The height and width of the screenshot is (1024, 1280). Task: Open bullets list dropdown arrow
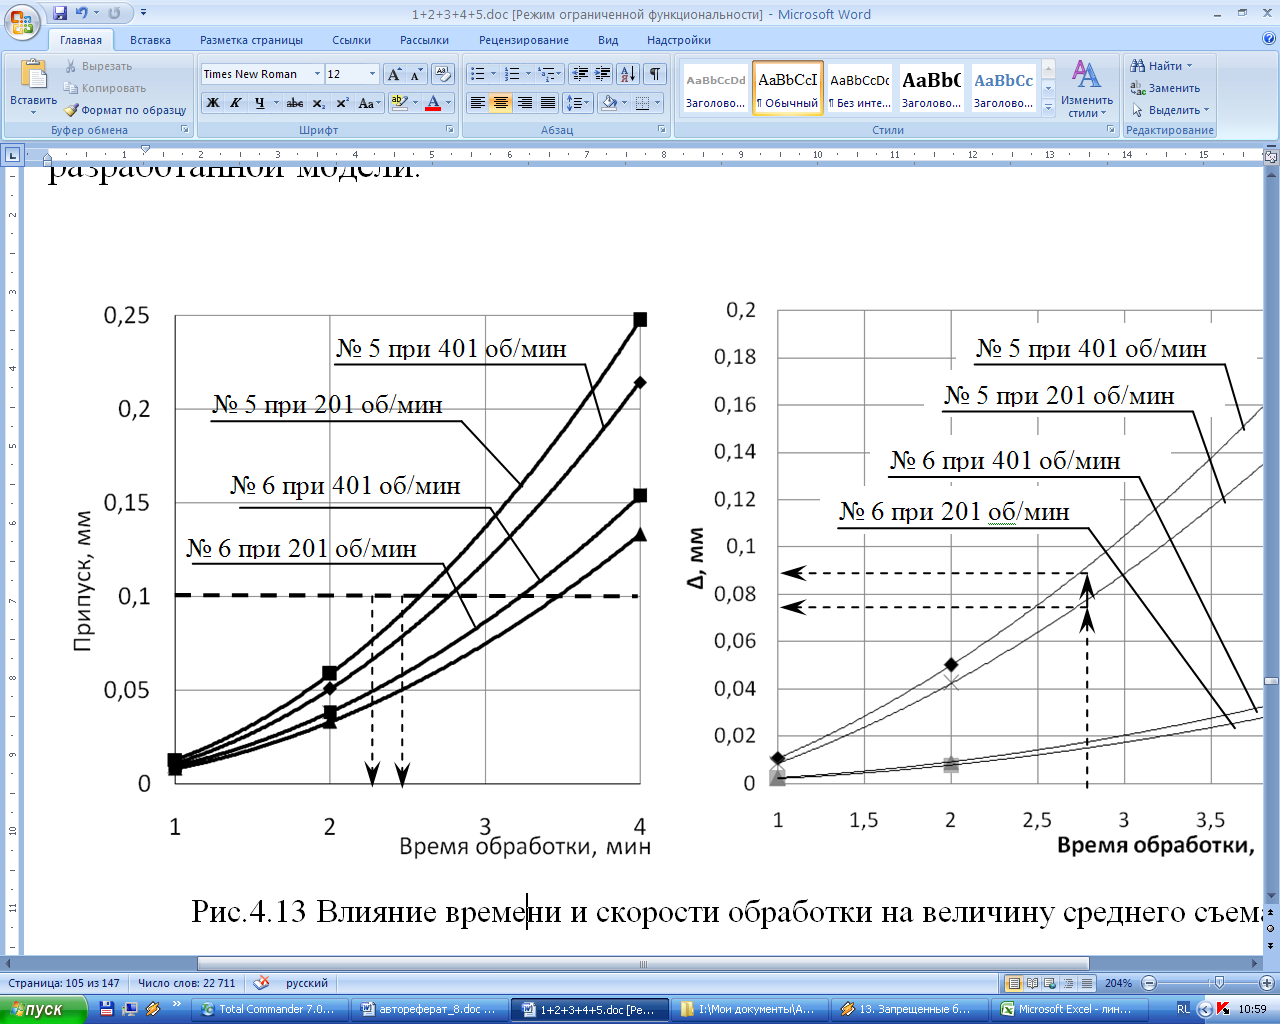tap(493, 74)
